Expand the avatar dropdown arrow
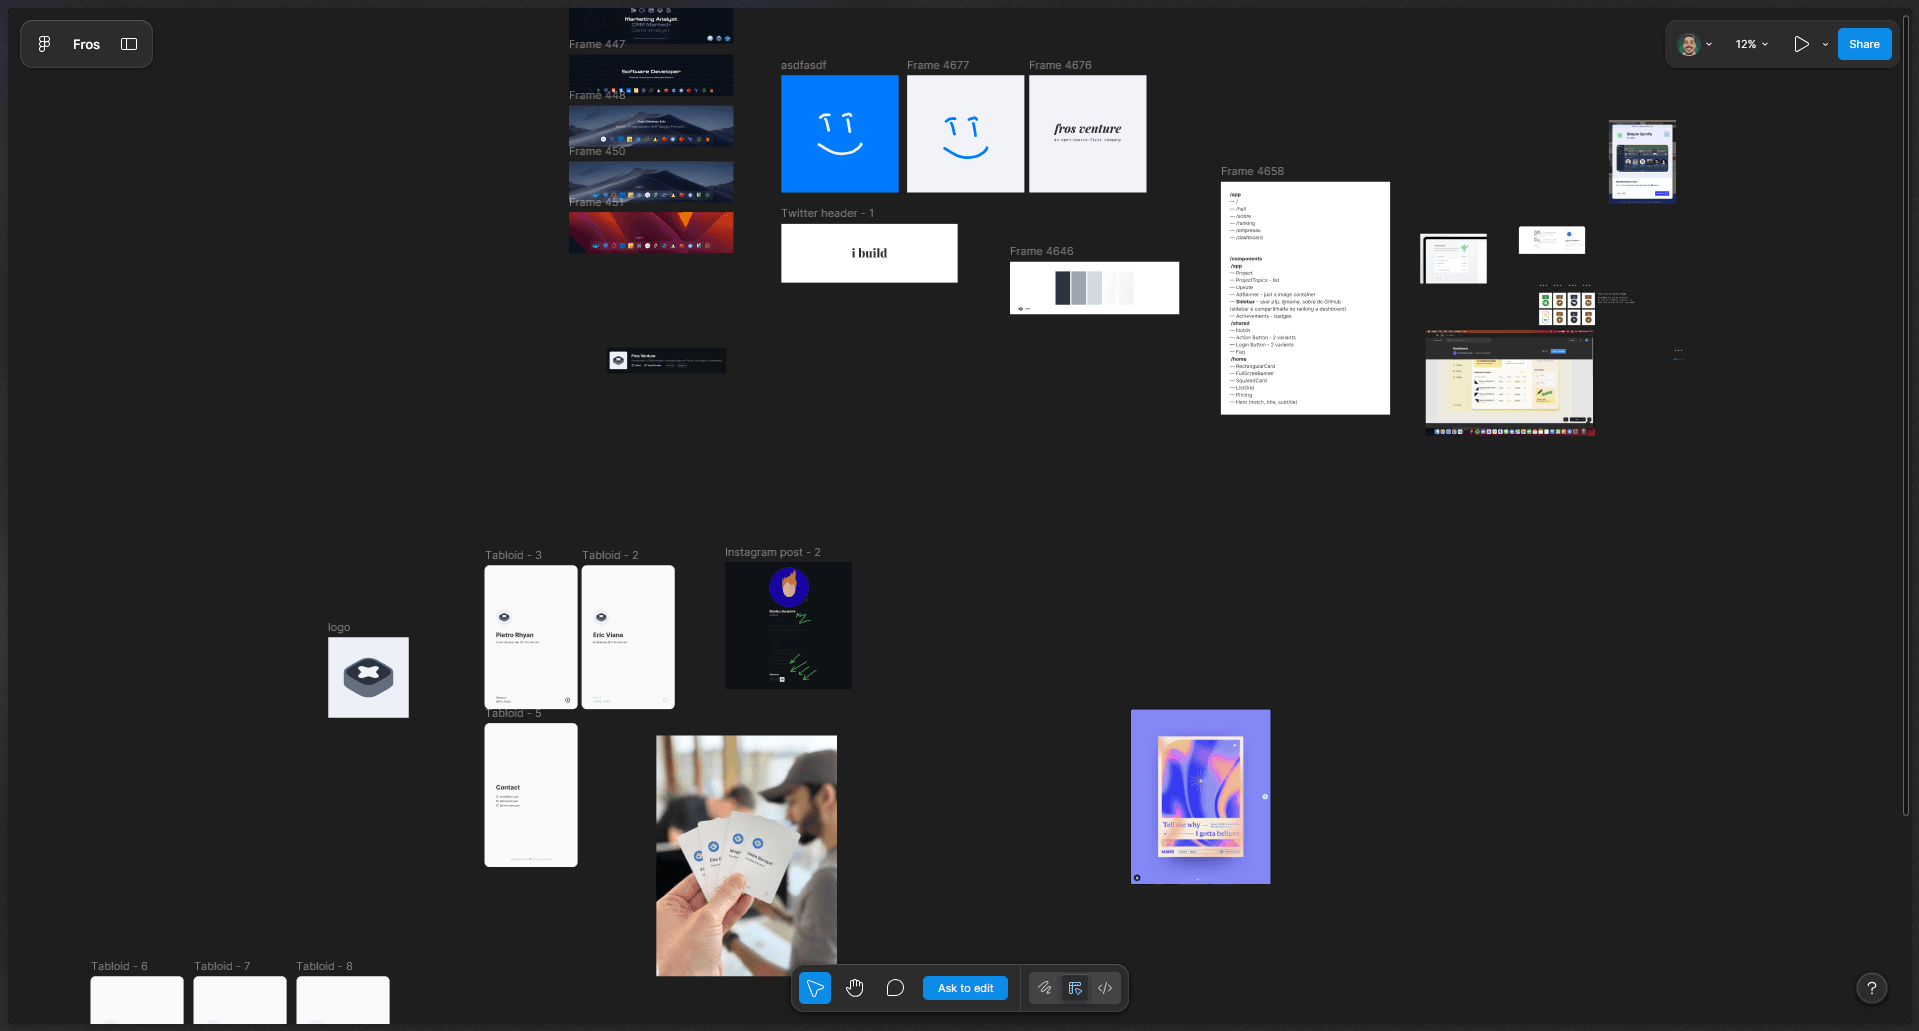Image resolution: width=1919 pixels, height=1031 pixels. point(1709,44)
